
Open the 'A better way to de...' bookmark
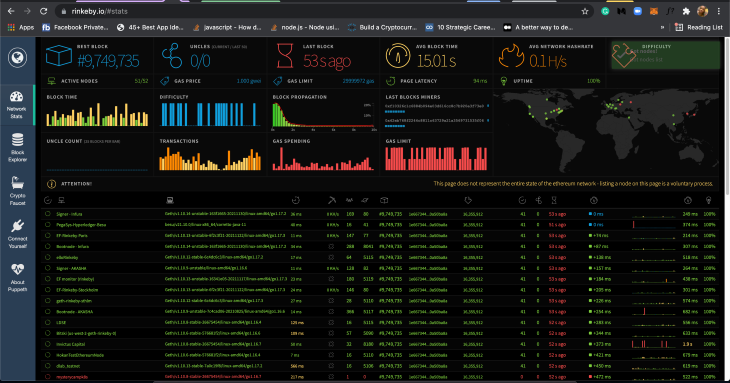pyautogui.click(x=538, y=27)
